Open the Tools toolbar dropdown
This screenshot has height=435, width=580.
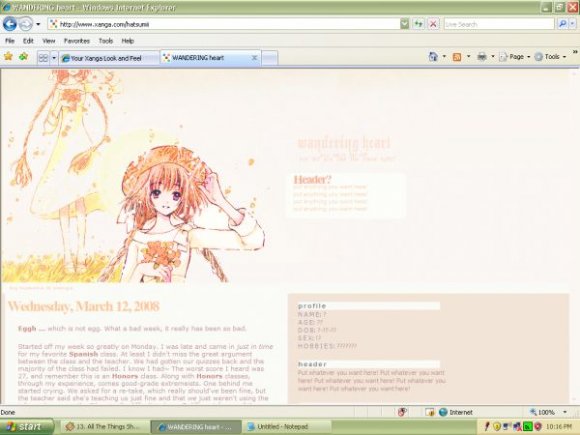[550, 57]
